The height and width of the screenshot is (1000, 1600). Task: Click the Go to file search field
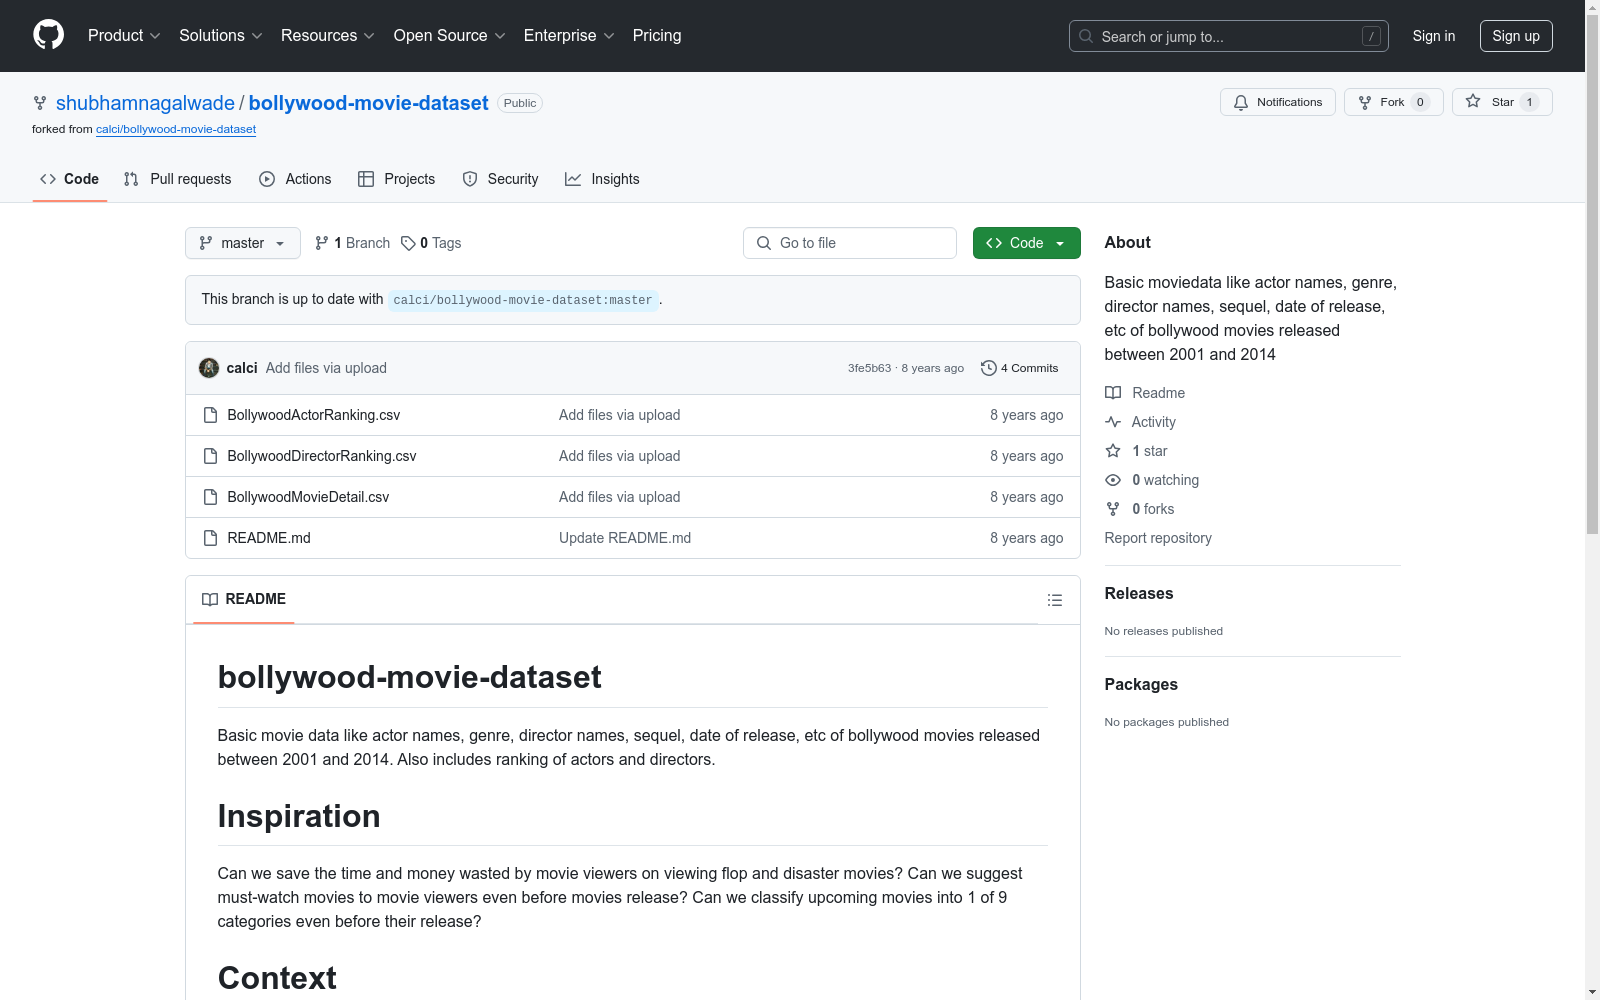pyautogui.click(x=850, y=243)
